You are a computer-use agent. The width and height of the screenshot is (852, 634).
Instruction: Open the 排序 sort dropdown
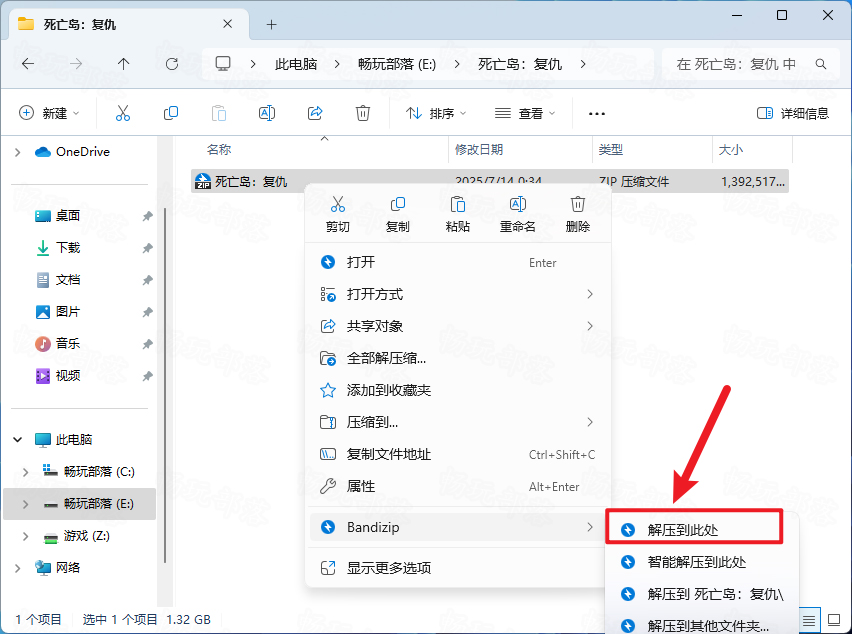click(436, 113)
